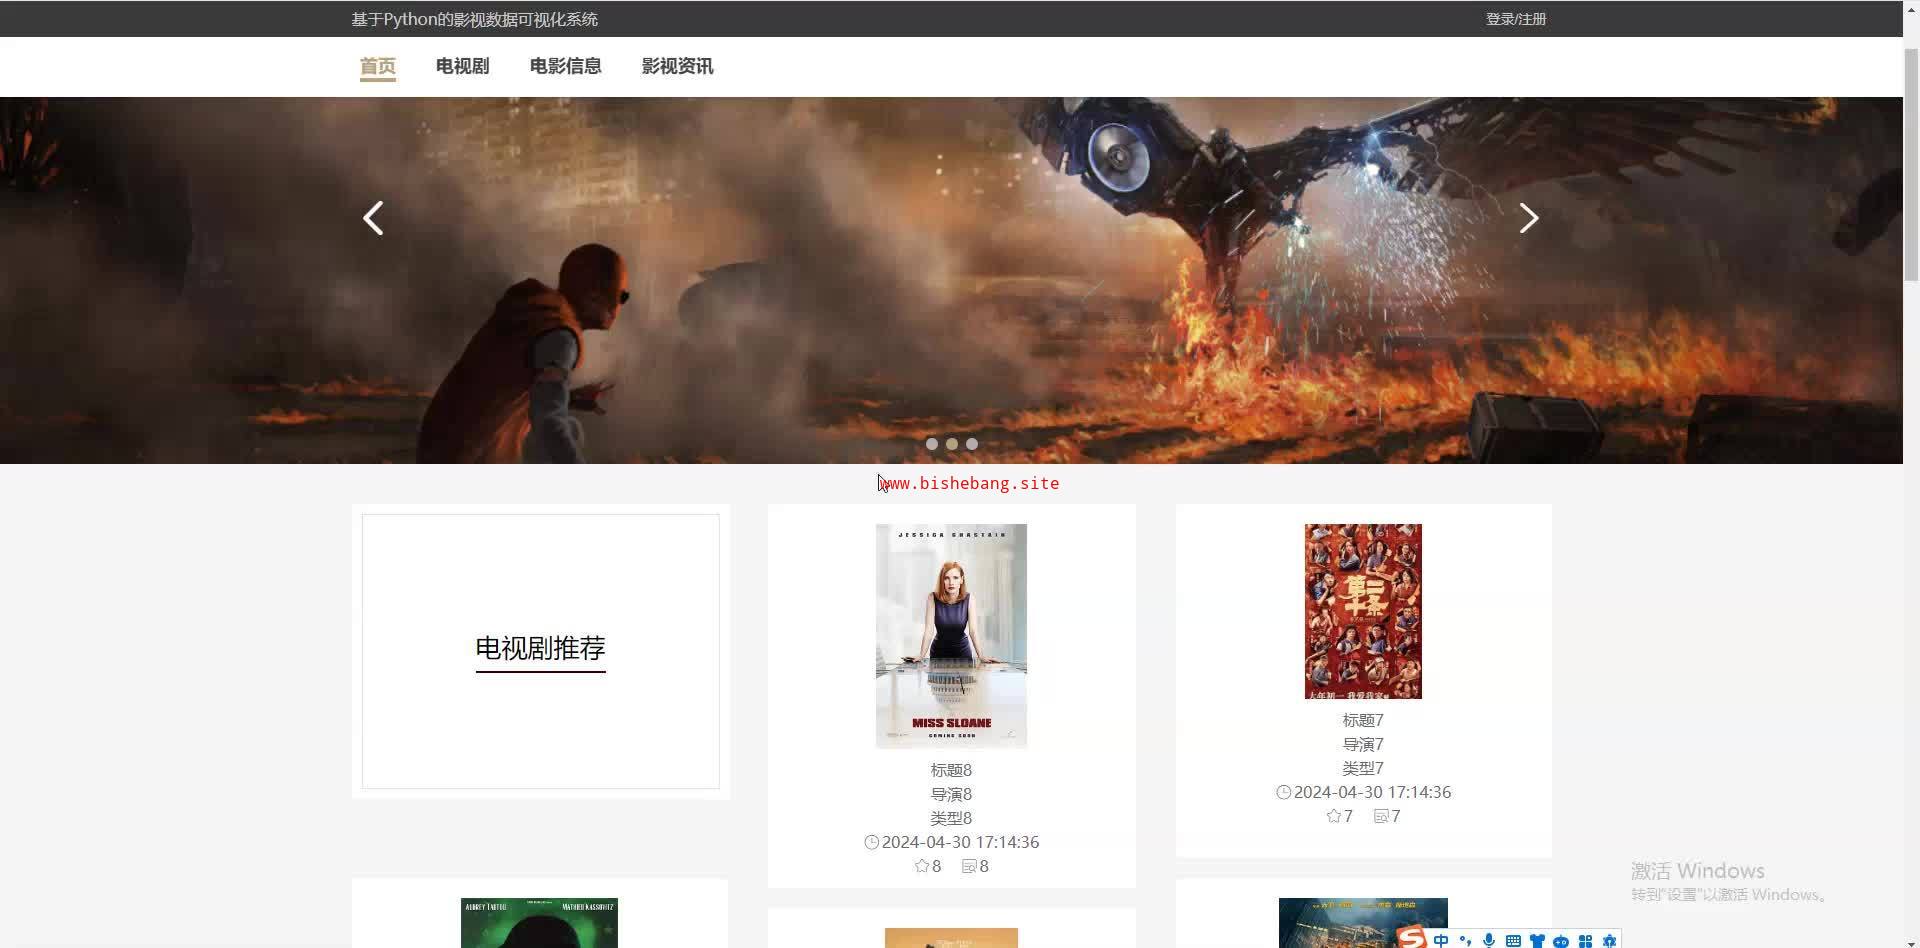Open the Sogou toolbox grid icon
1920x948 pixels.
(x=1585, y=940)
